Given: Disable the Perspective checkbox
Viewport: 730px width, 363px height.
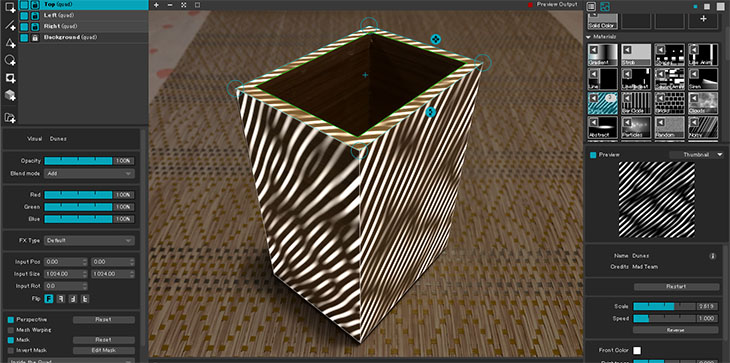Looking at the screenshot, I should click(11, 320).
